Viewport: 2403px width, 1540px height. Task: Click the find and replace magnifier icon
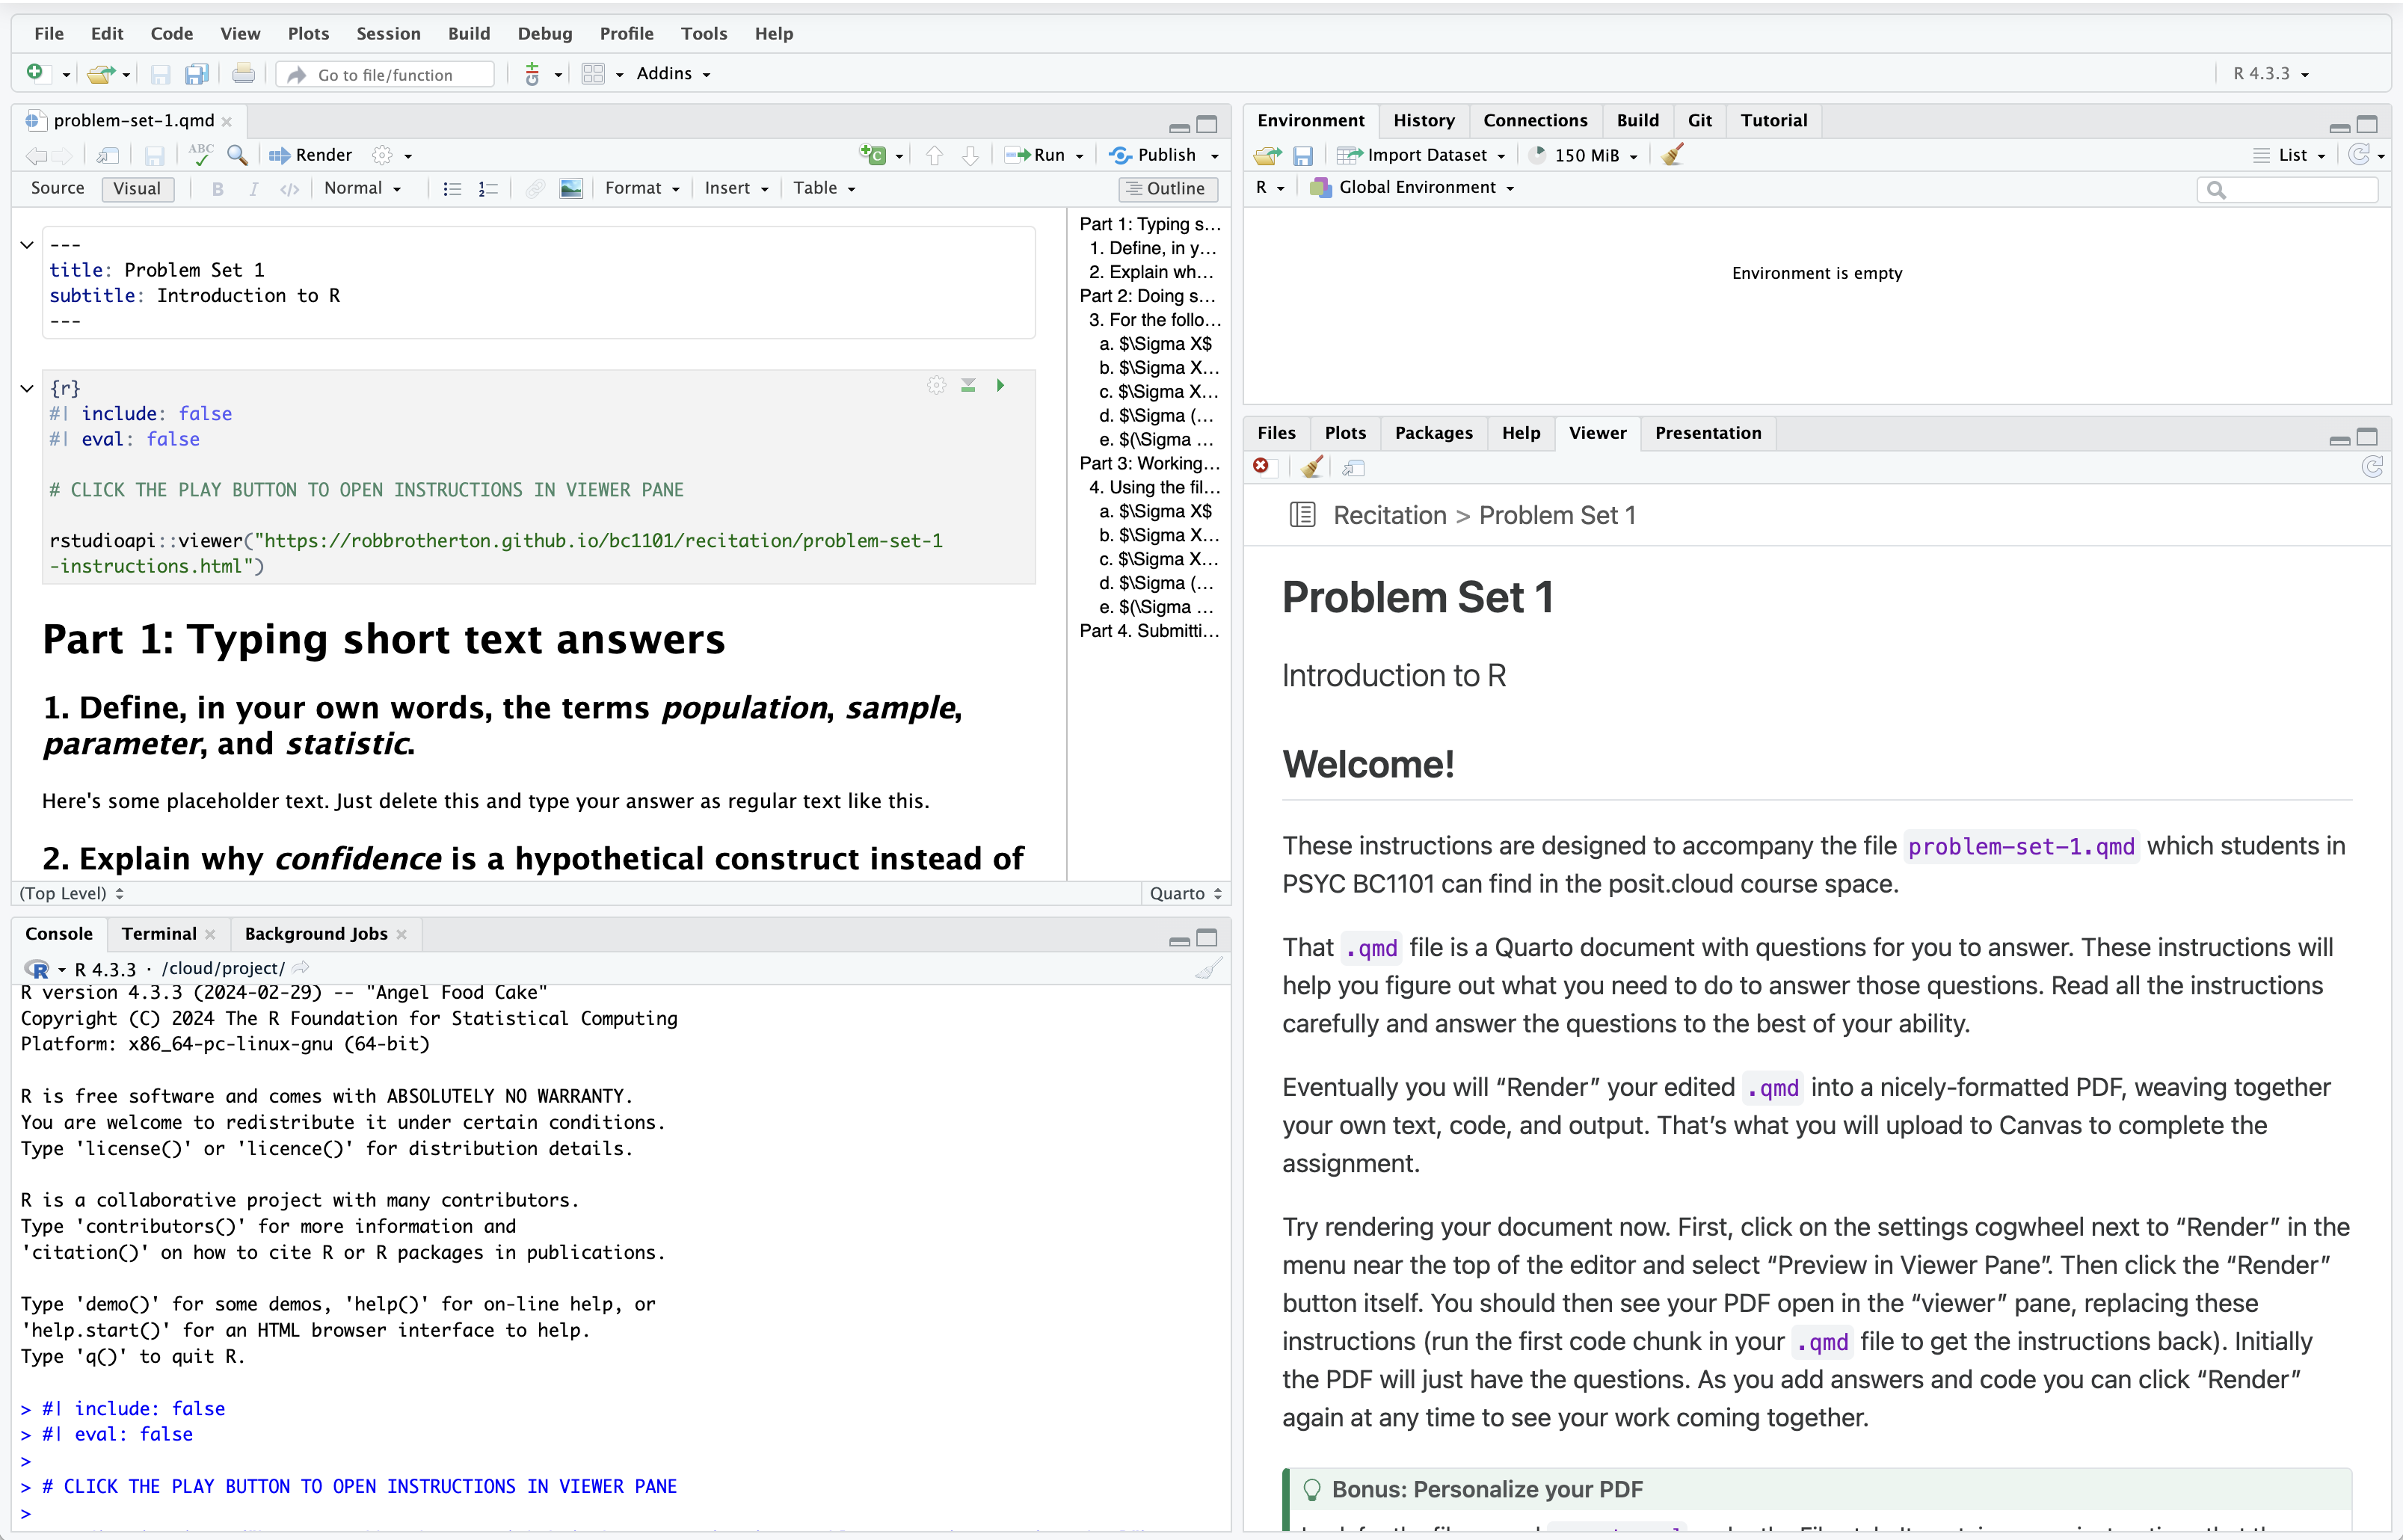[x=237, y=155]
